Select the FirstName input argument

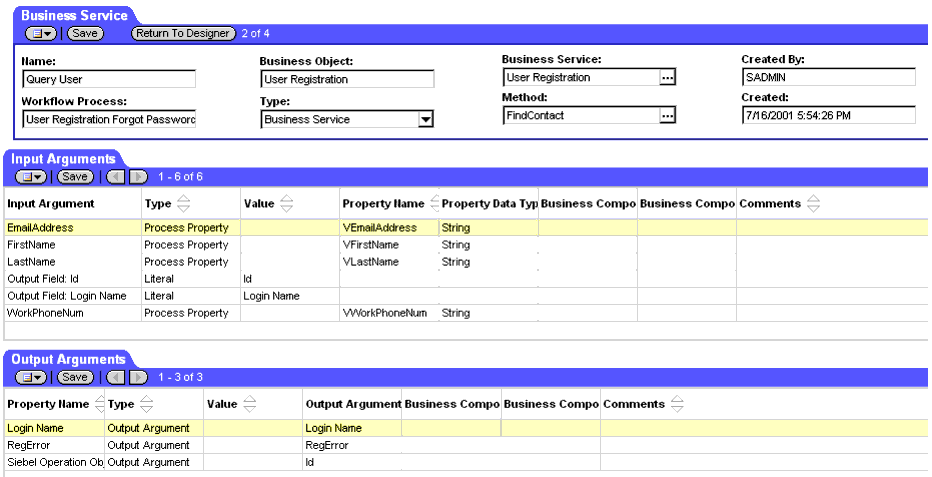point(31,245)
